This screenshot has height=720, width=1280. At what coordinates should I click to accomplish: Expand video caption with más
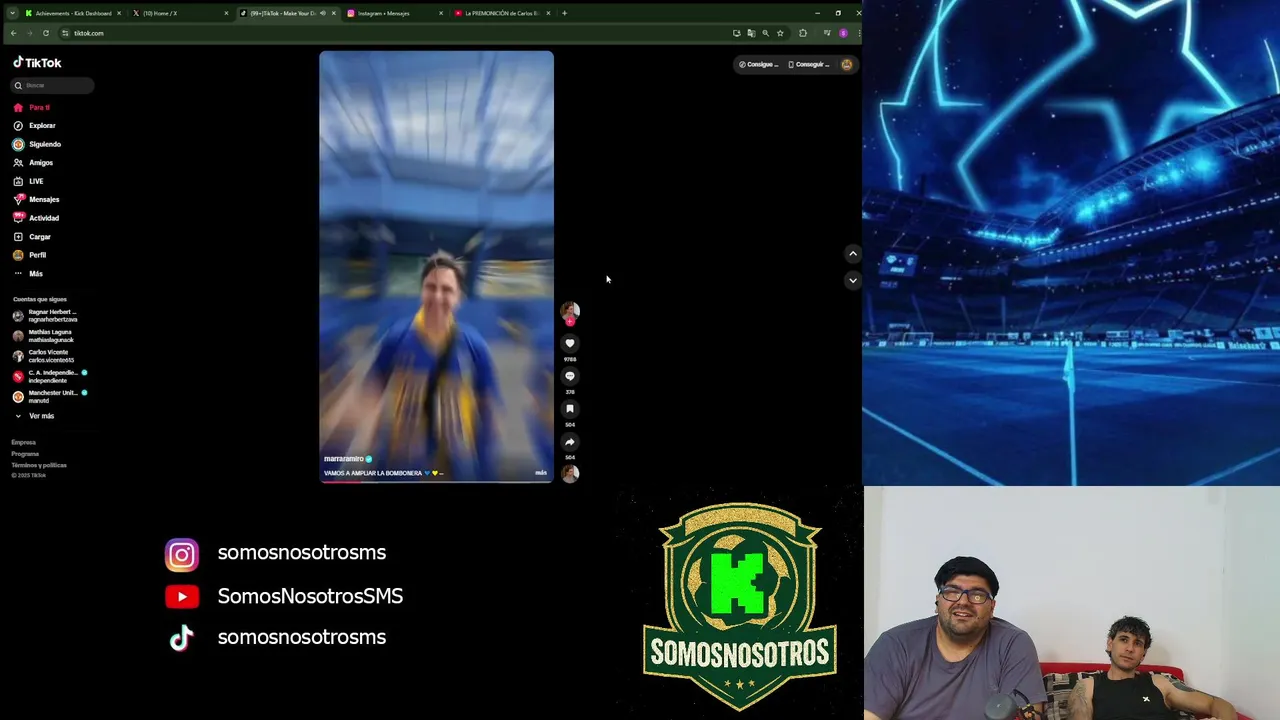coord(541,473)
